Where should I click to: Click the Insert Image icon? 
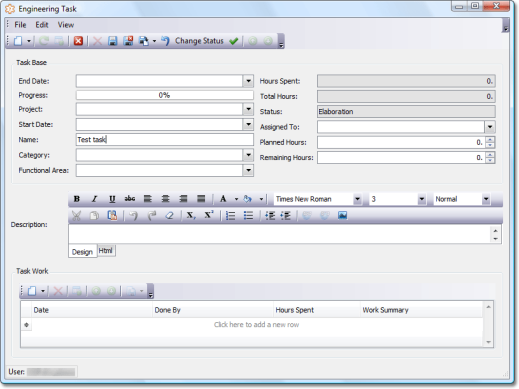tap(342, 216)
